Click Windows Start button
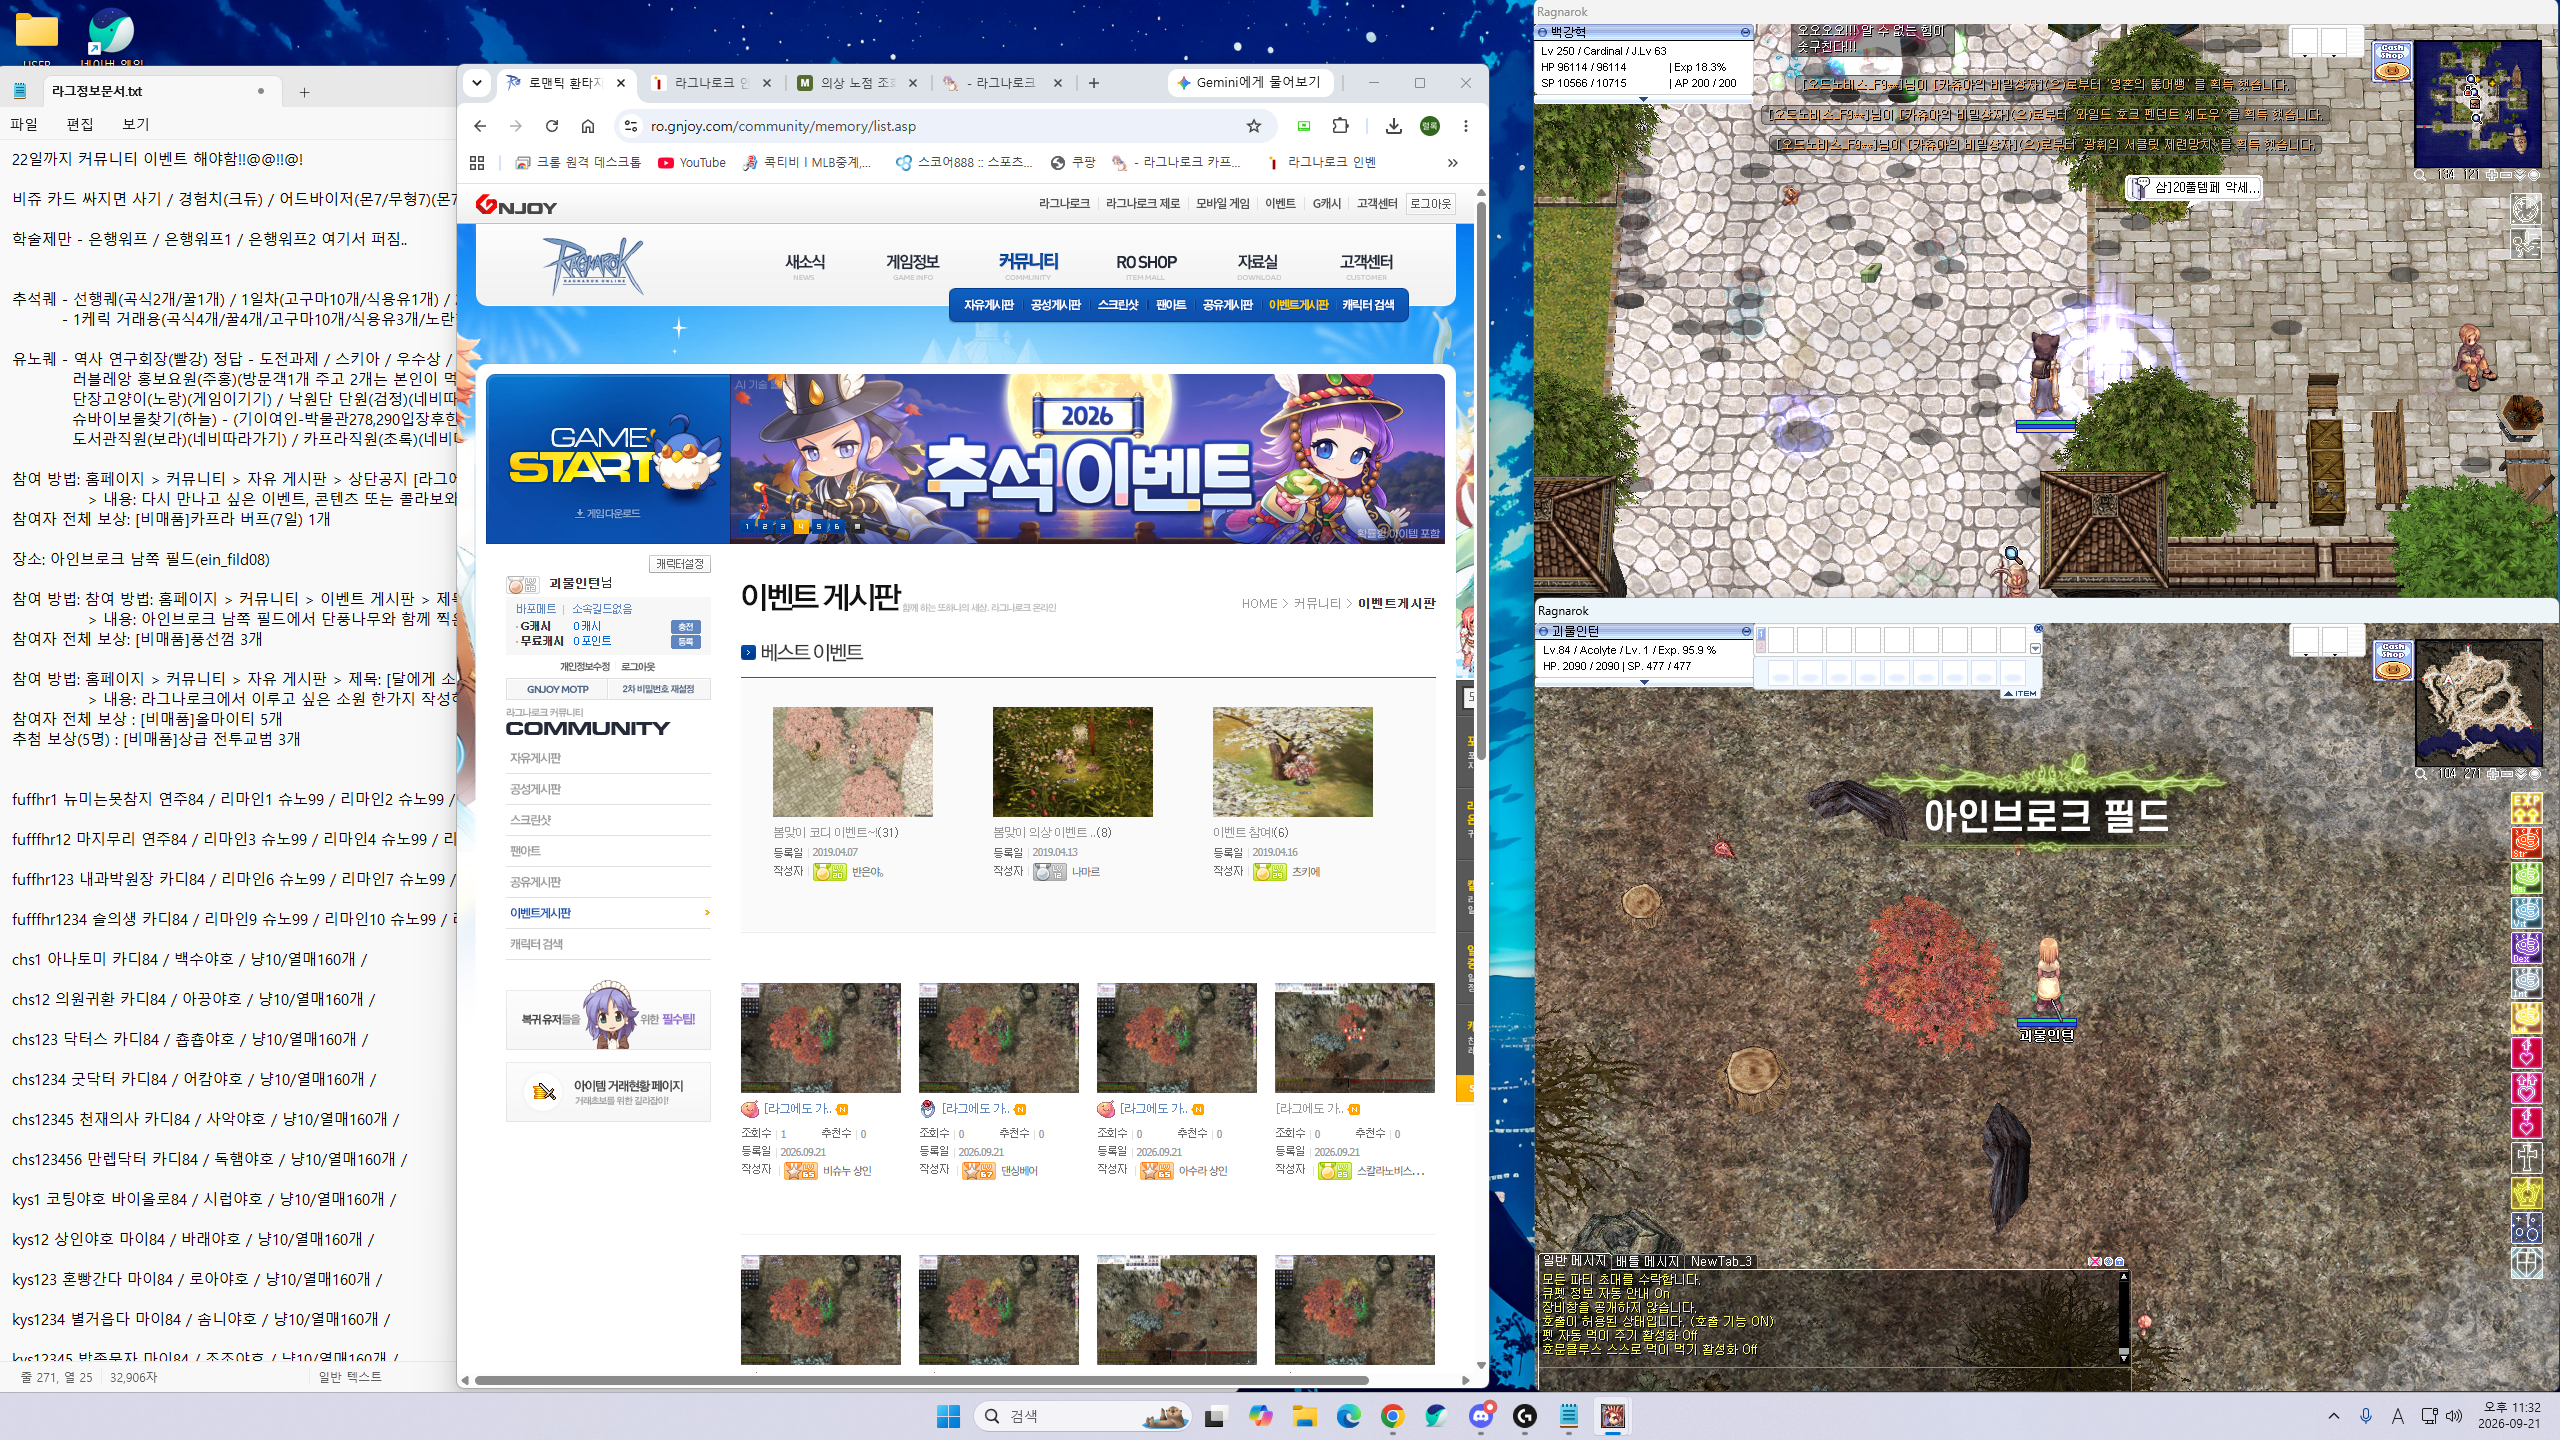 pos(948,1416)
